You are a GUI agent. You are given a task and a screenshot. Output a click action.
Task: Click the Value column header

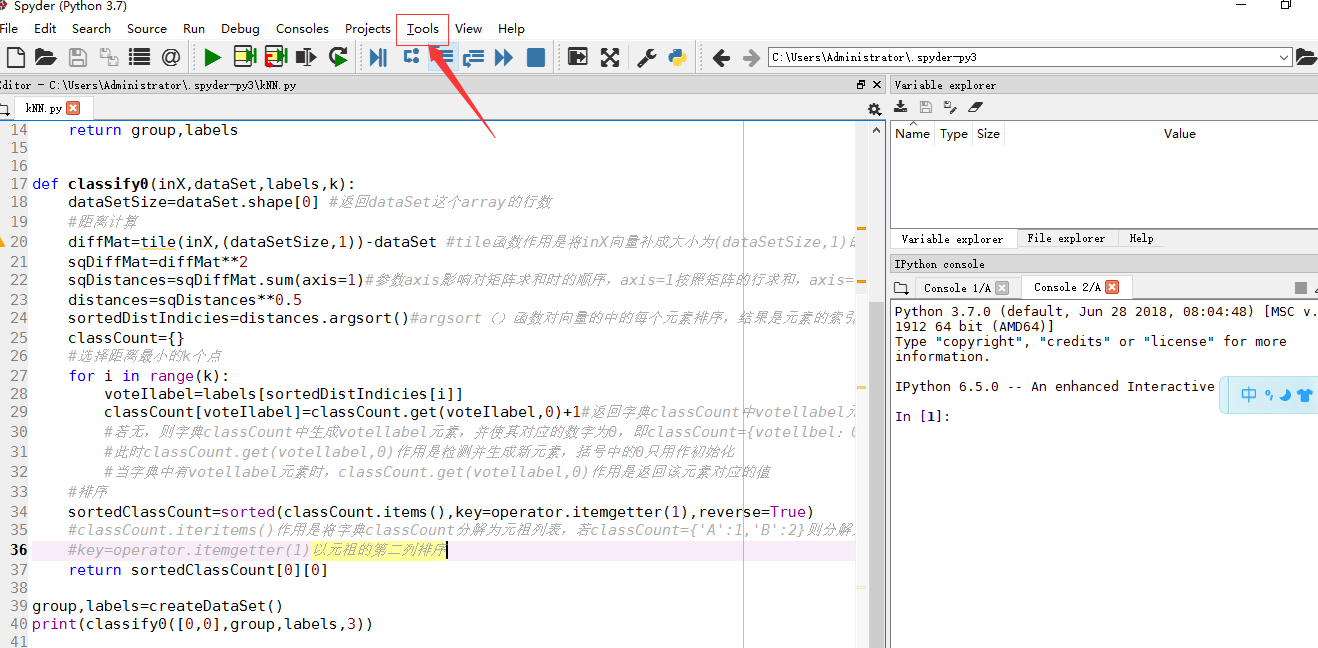pyautogui.click(x=1179, y=134)
